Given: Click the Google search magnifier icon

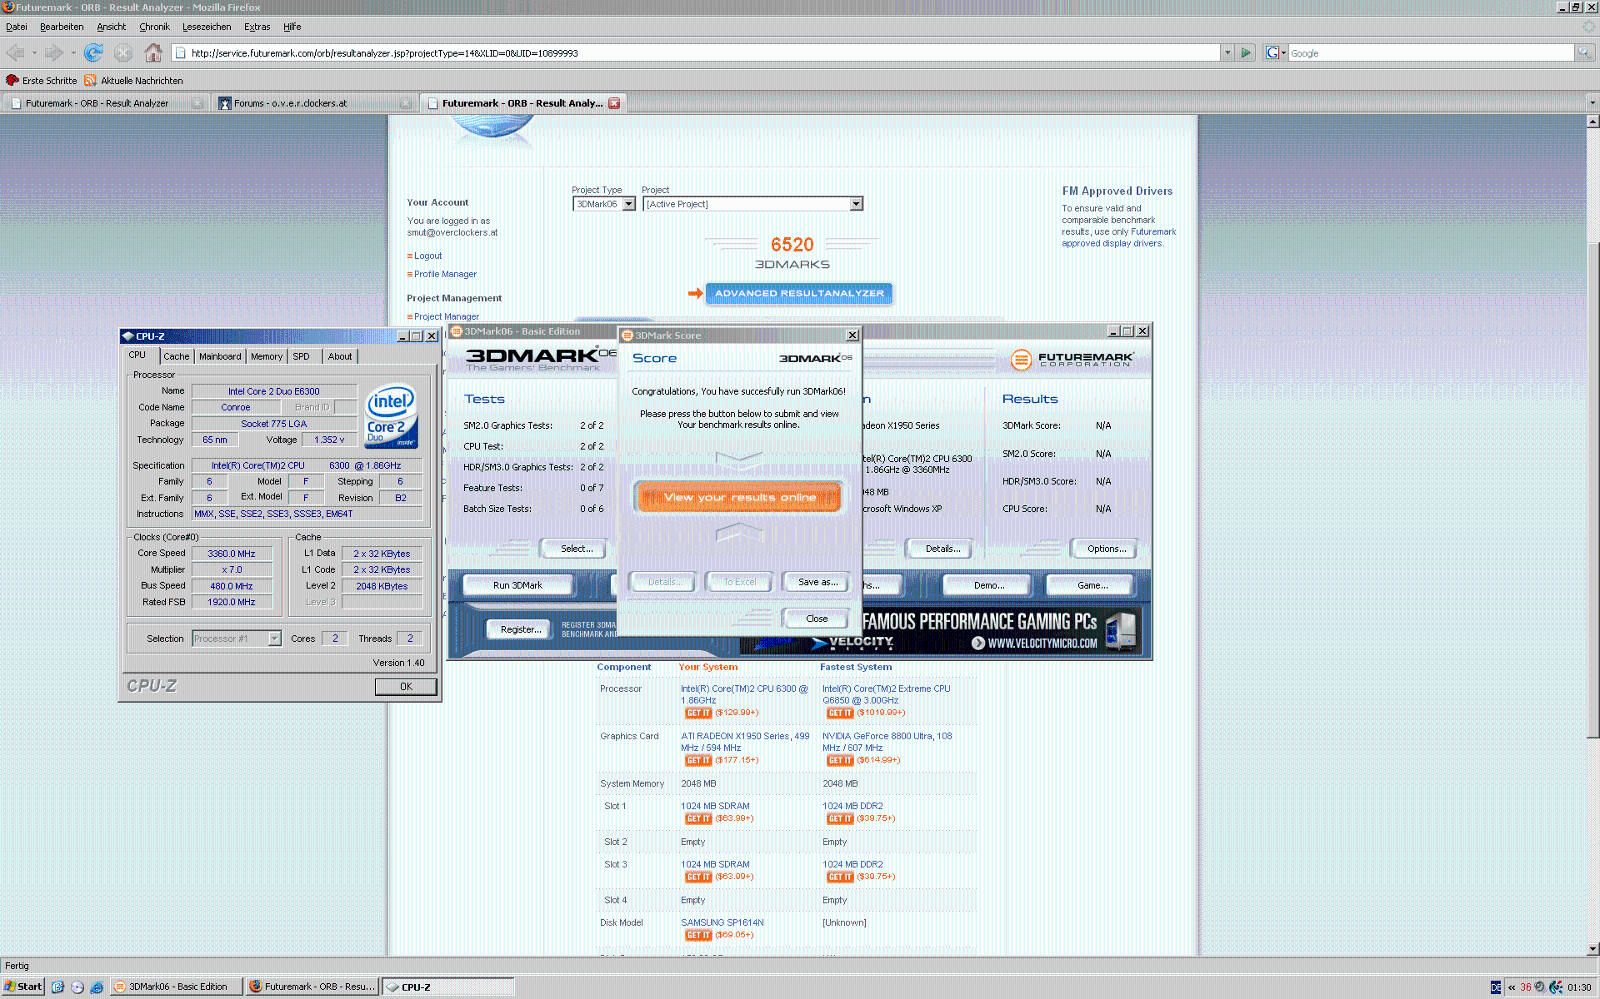Looking at the screenshot, I should [x=1584, y=53].
